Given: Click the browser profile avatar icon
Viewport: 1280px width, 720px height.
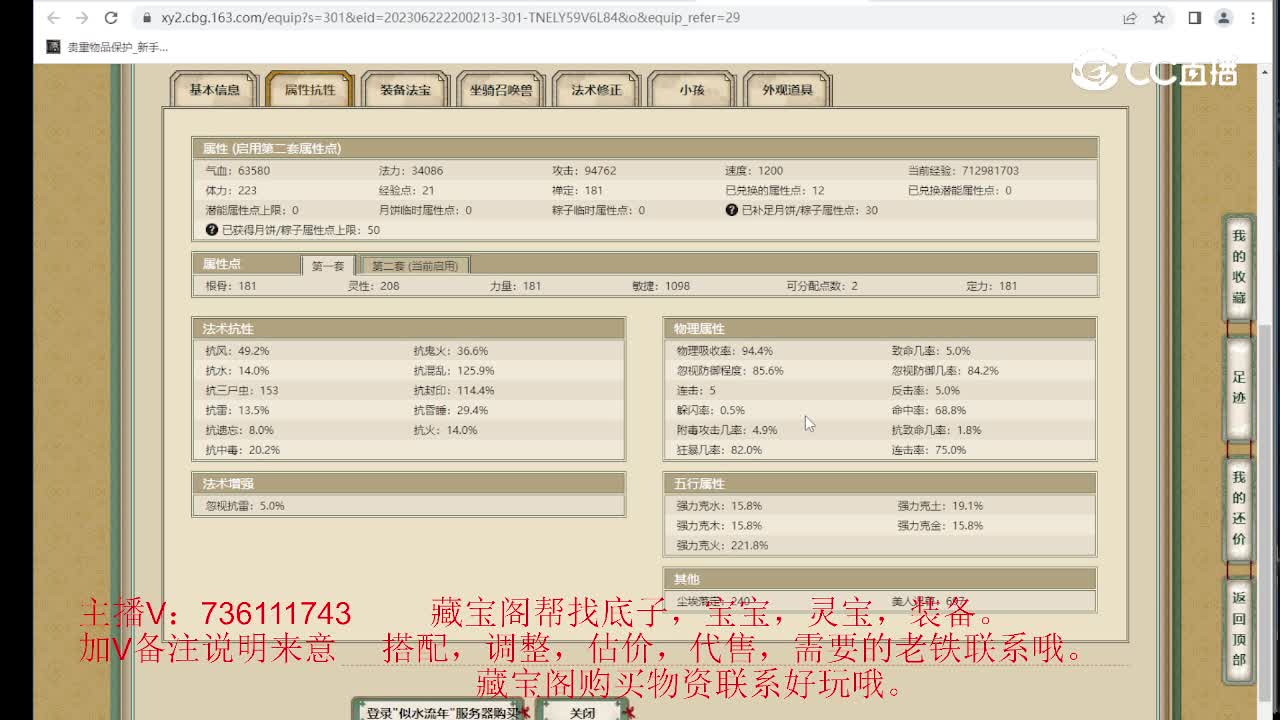Looking at the screenshot, I should (x=1224, y=17).
